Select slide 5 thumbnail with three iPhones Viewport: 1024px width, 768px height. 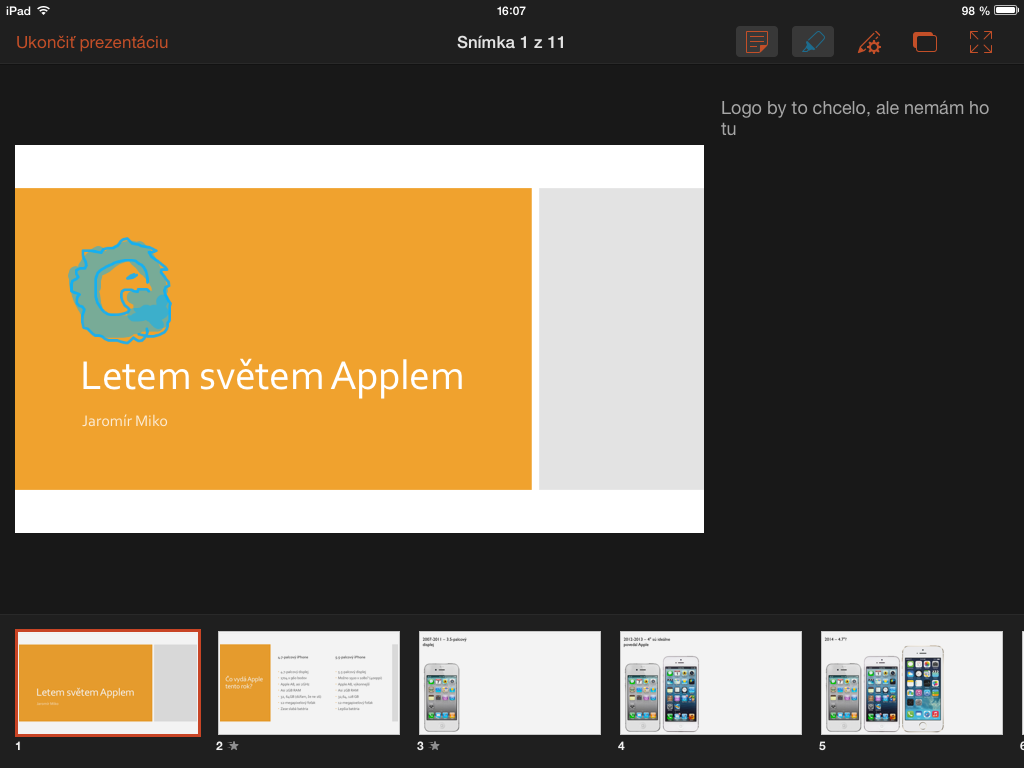pyautogui.click(x=912, y=683)
